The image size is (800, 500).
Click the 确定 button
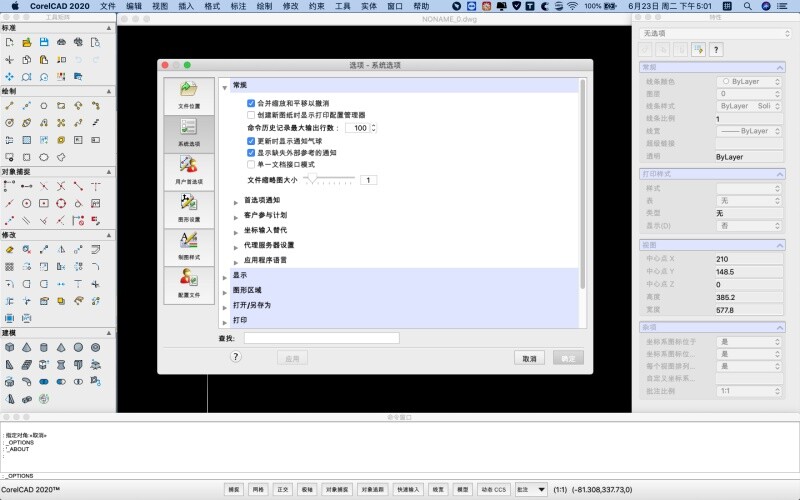point(568,358)
